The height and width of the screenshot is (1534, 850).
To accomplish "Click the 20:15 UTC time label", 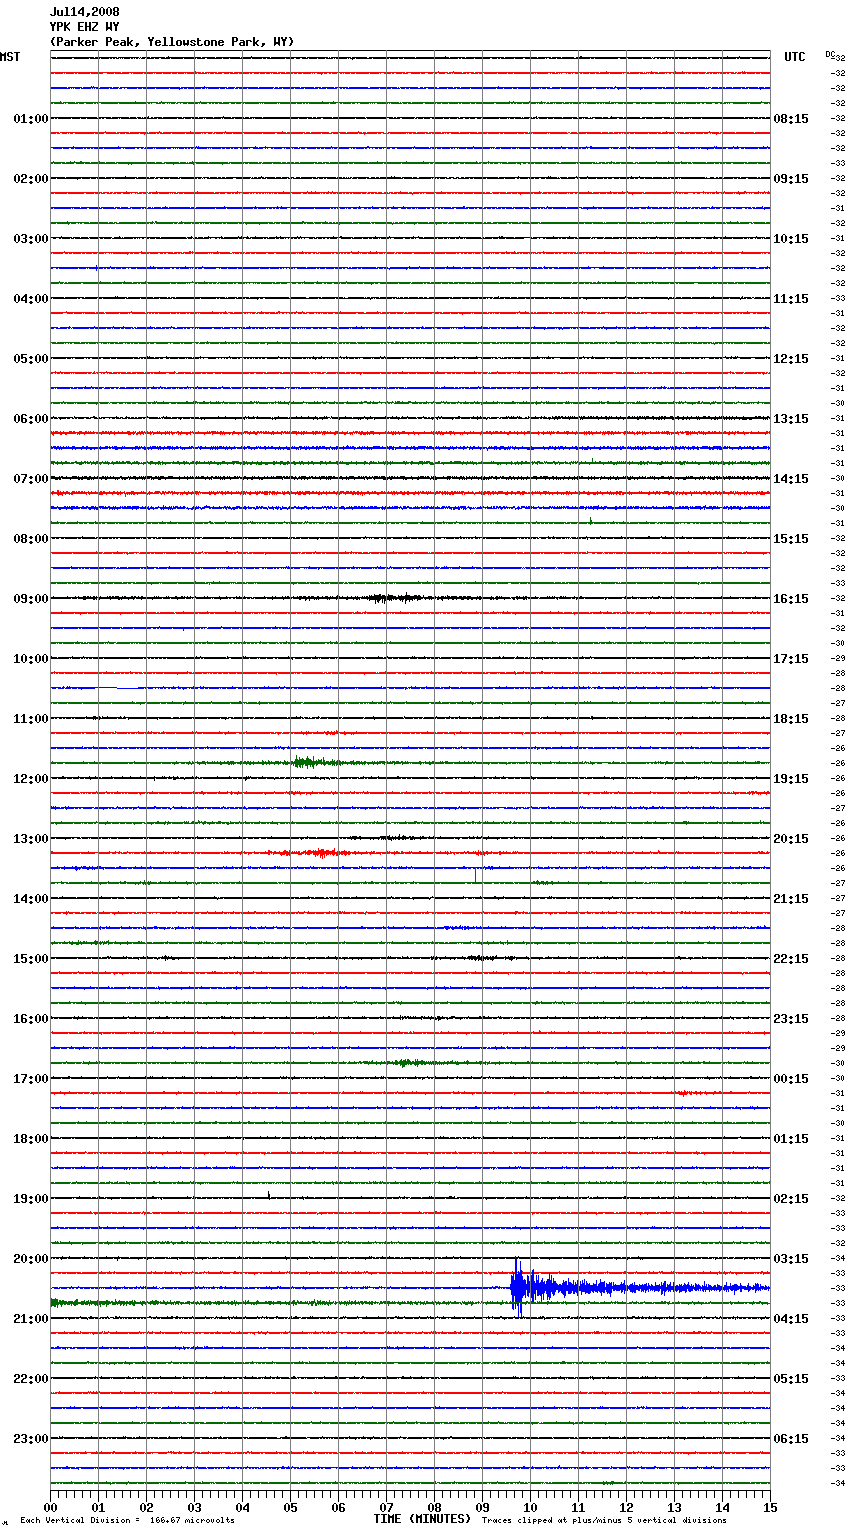I will pos(791,839).
